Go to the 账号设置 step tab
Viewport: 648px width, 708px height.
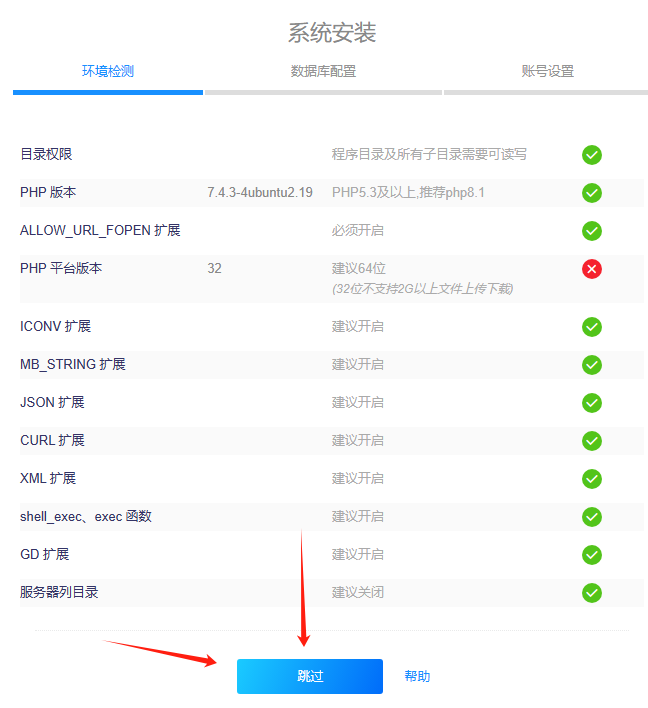point(547,71)
